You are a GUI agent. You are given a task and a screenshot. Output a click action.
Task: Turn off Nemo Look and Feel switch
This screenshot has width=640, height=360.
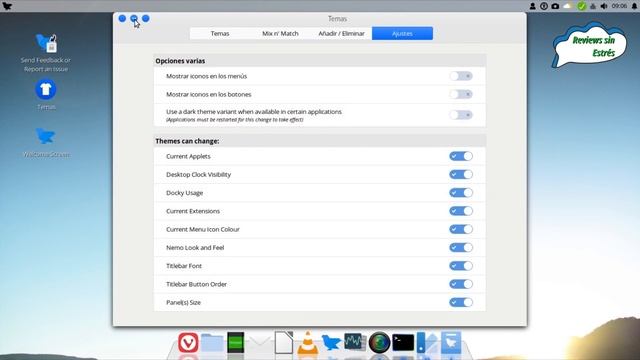click(x=461, y=247)
